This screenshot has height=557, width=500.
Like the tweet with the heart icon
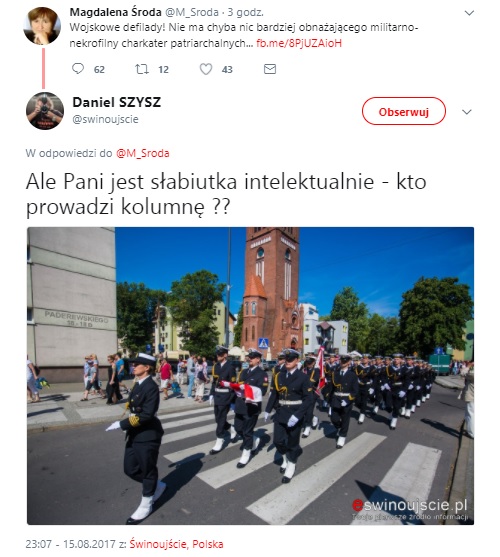[x=206, y=69]
